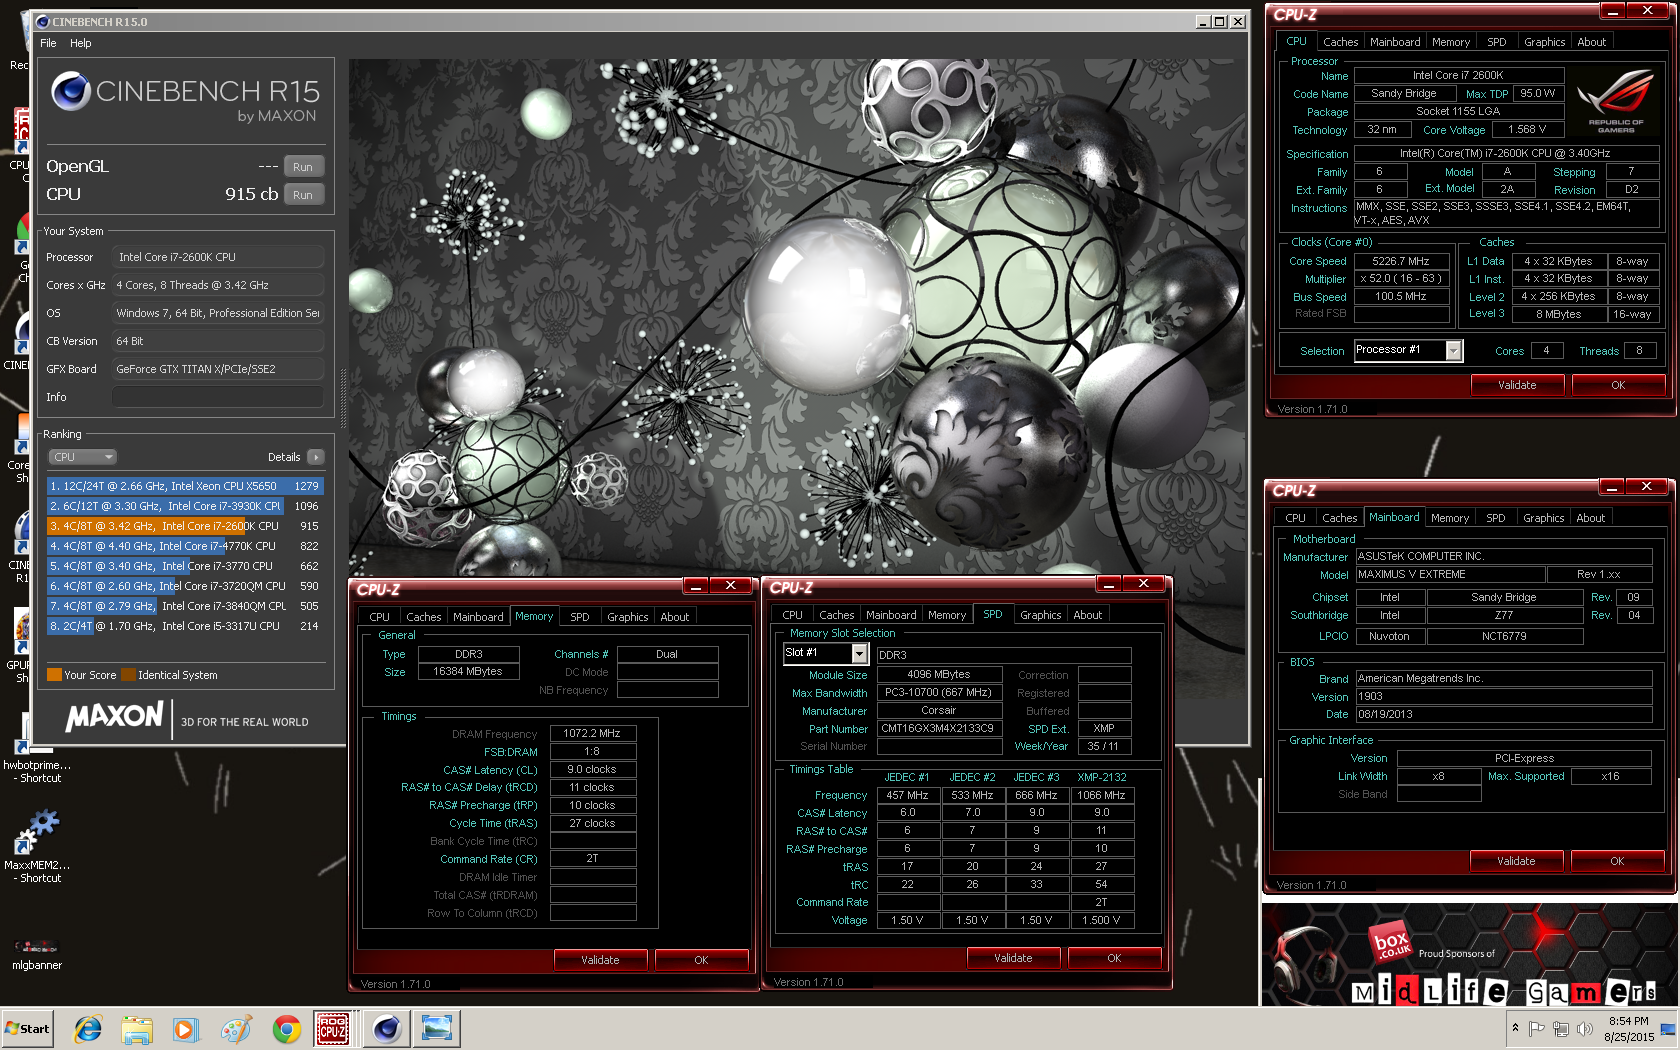Open the Help menu in Cinebench

80,43
